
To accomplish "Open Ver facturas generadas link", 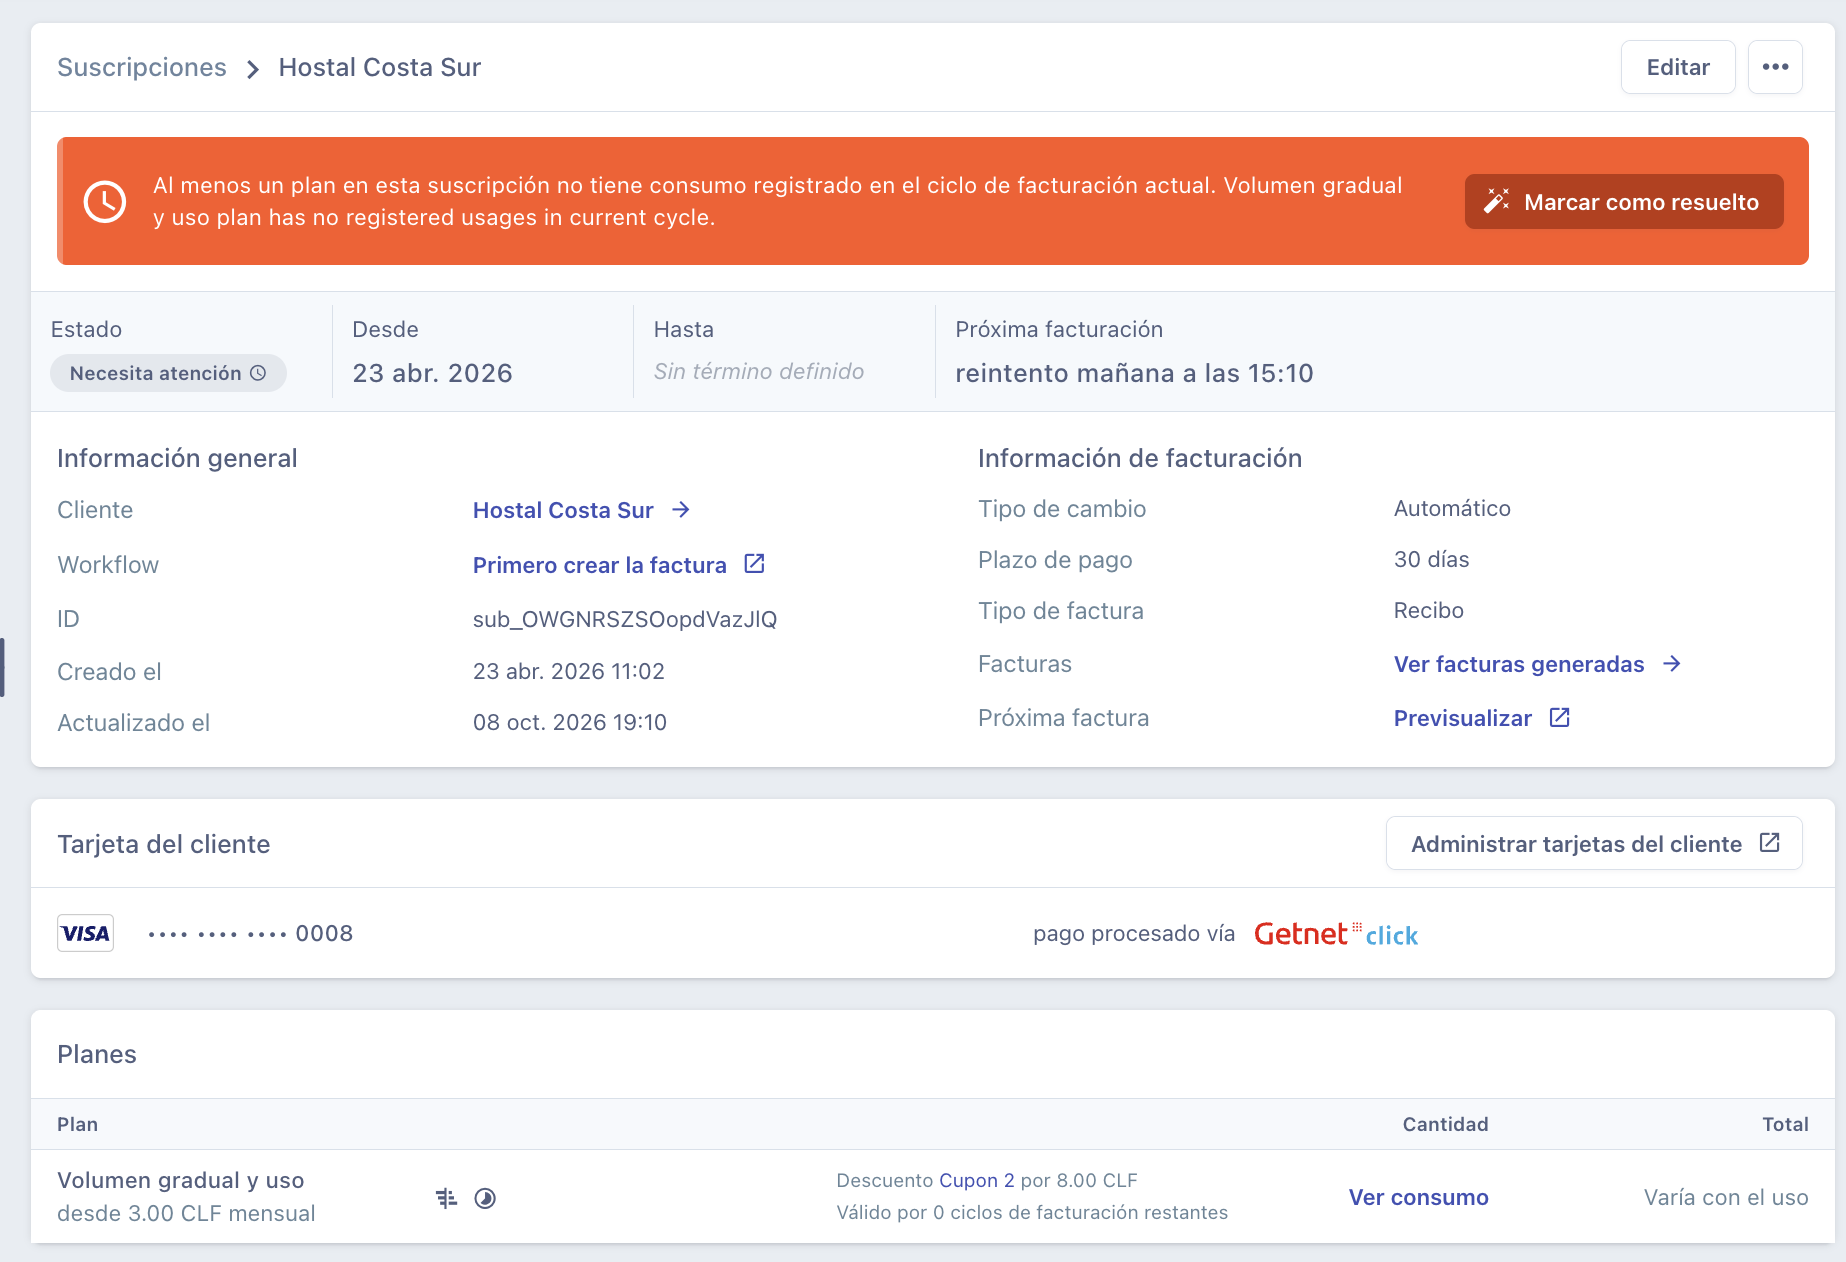I will 1519,664.
